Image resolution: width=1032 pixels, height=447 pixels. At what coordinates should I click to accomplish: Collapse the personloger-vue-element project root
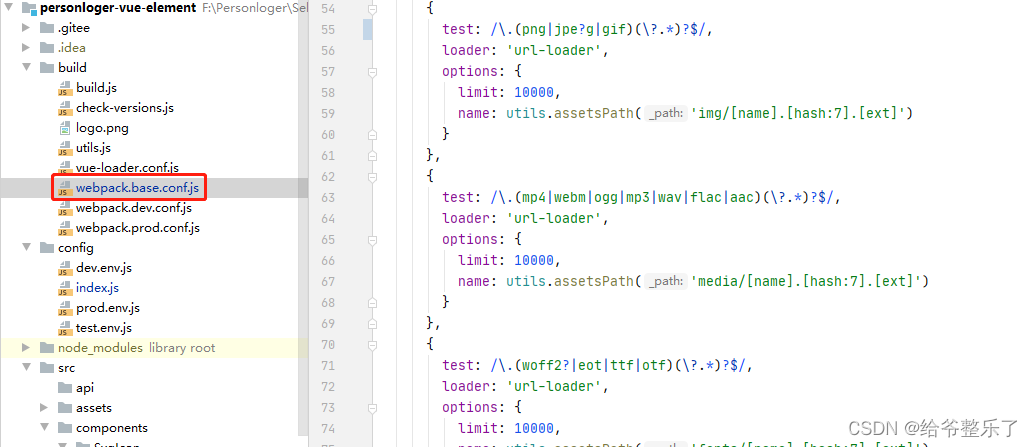point(9,8)
